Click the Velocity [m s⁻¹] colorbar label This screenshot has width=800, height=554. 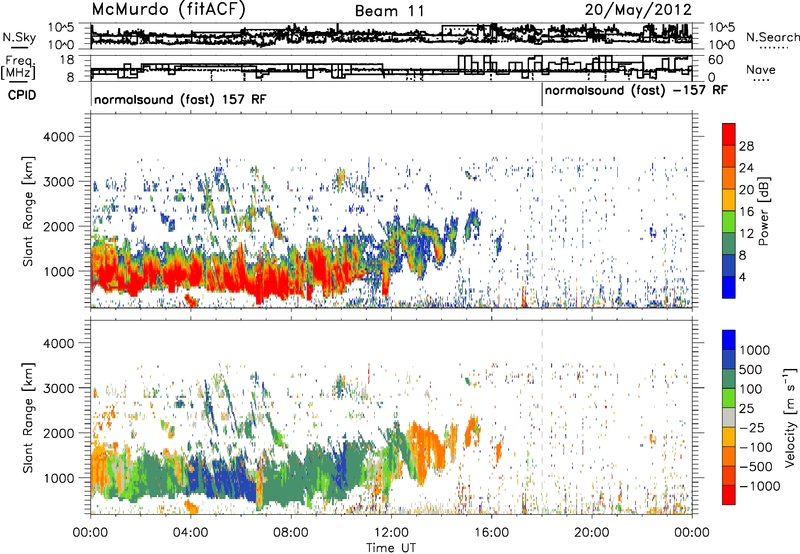click(x=790, y=417)
